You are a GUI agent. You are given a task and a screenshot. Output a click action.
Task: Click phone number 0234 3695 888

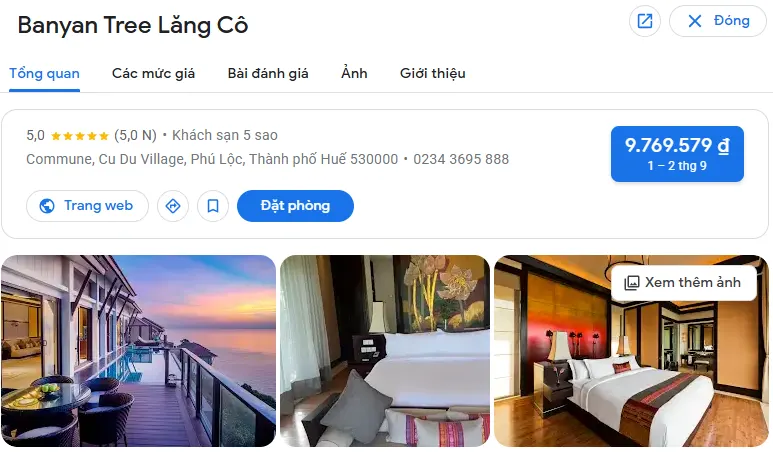point(461,159)
